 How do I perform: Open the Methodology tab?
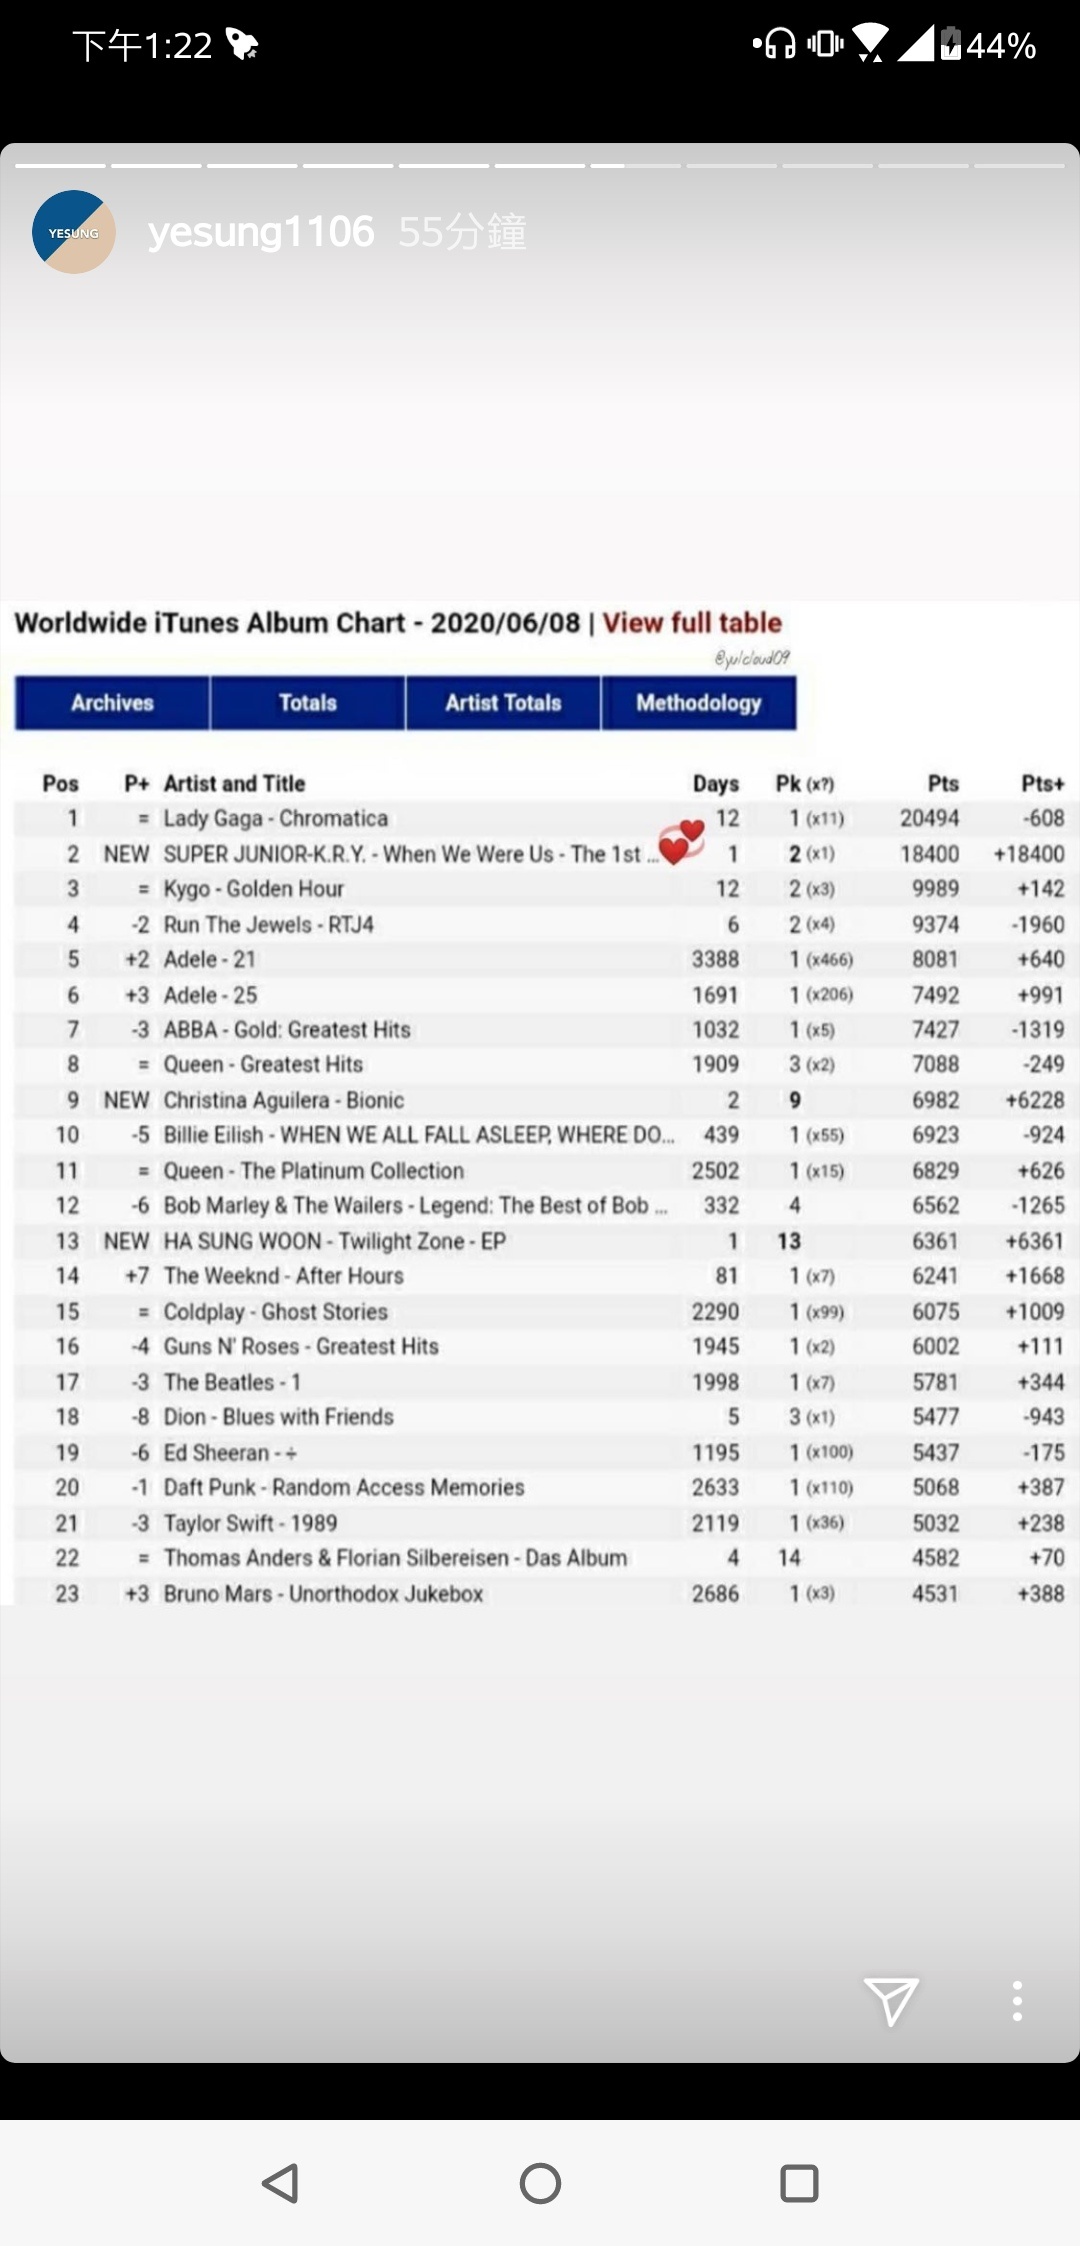[699, 703]
